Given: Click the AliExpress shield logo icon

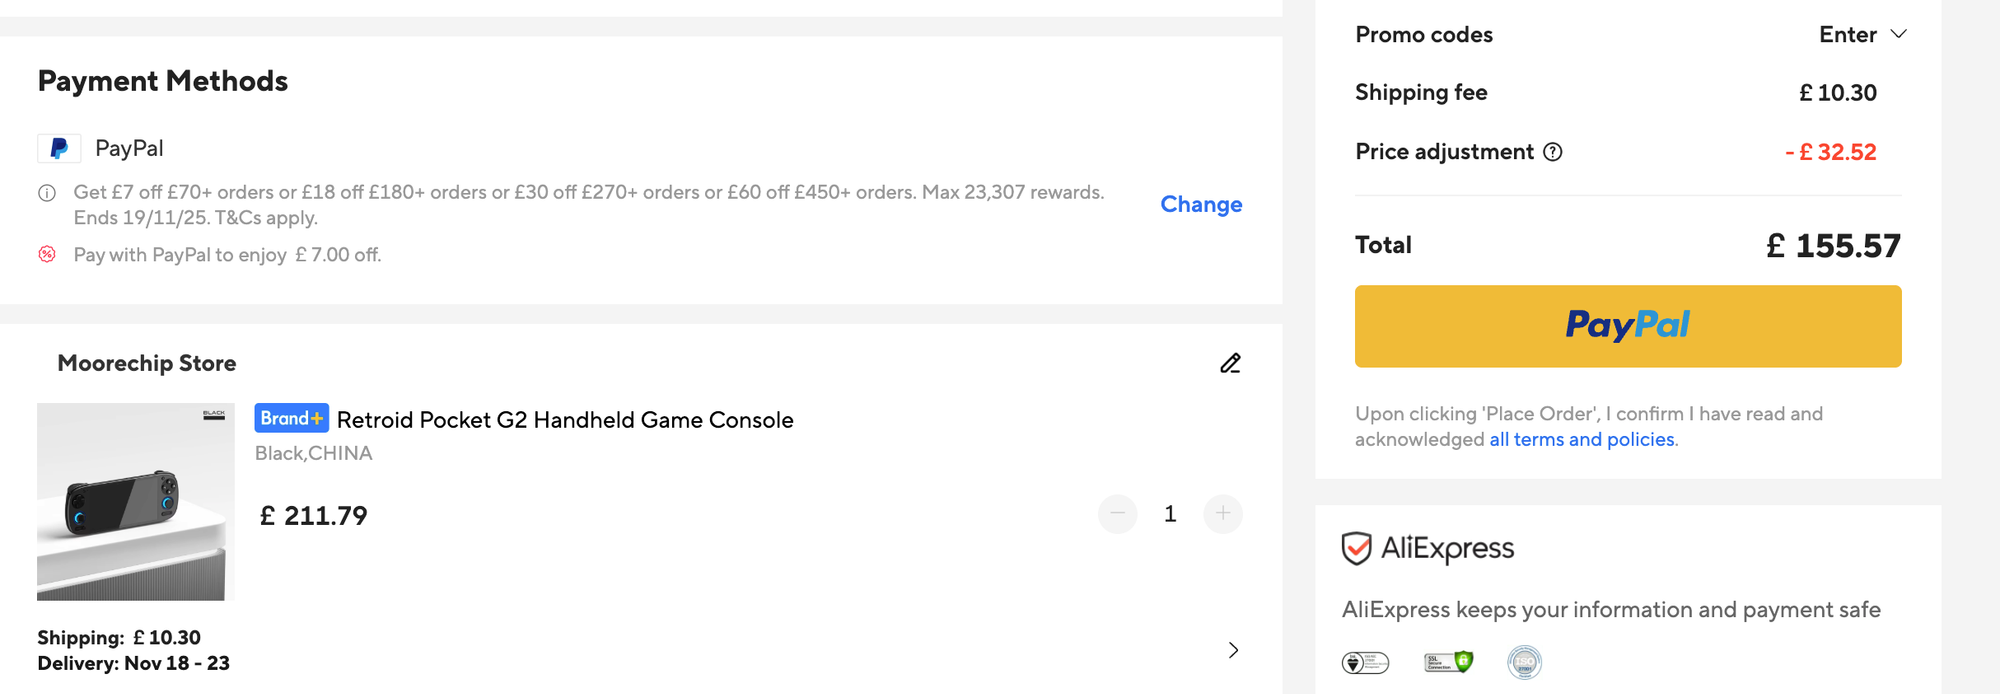Looking at the screenshot, I should tap(1356, 548).
